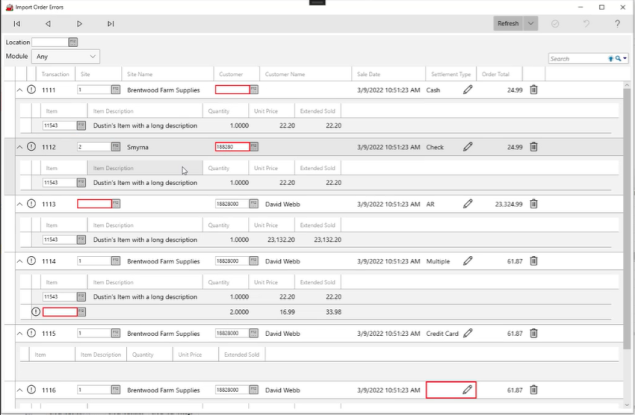Edit the Check settlement type for transaction 1112
The width and height of the screenshot is (635, 415).
[x=467, y=147]
